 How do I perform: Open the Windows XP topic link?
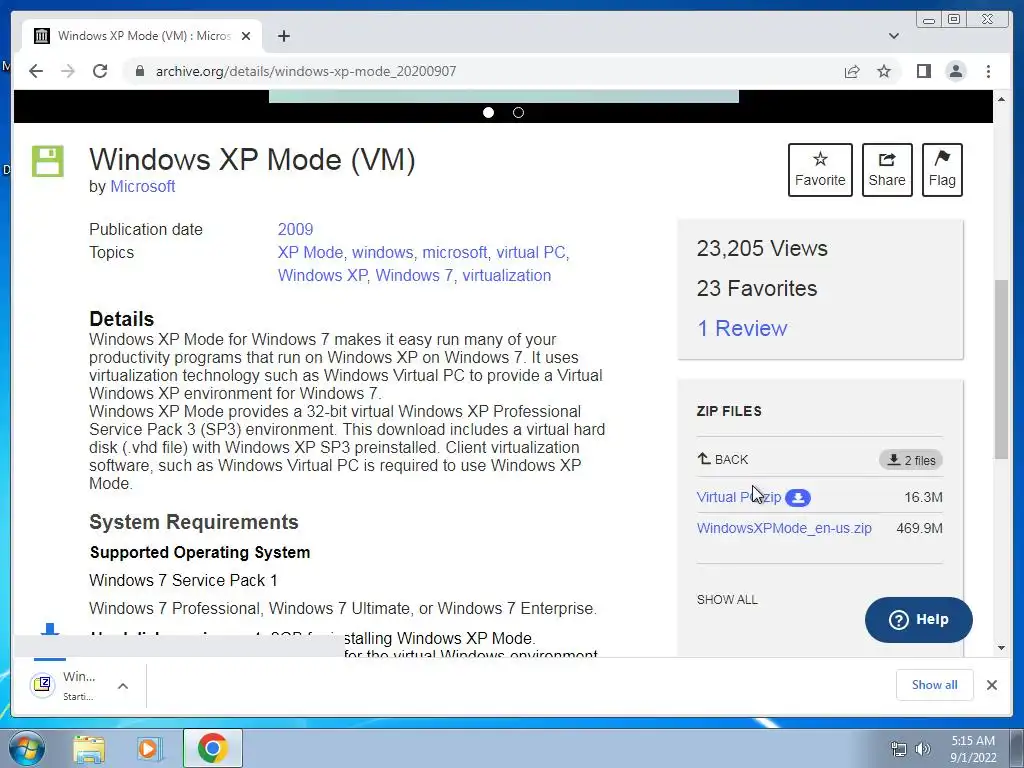[323, 275]
